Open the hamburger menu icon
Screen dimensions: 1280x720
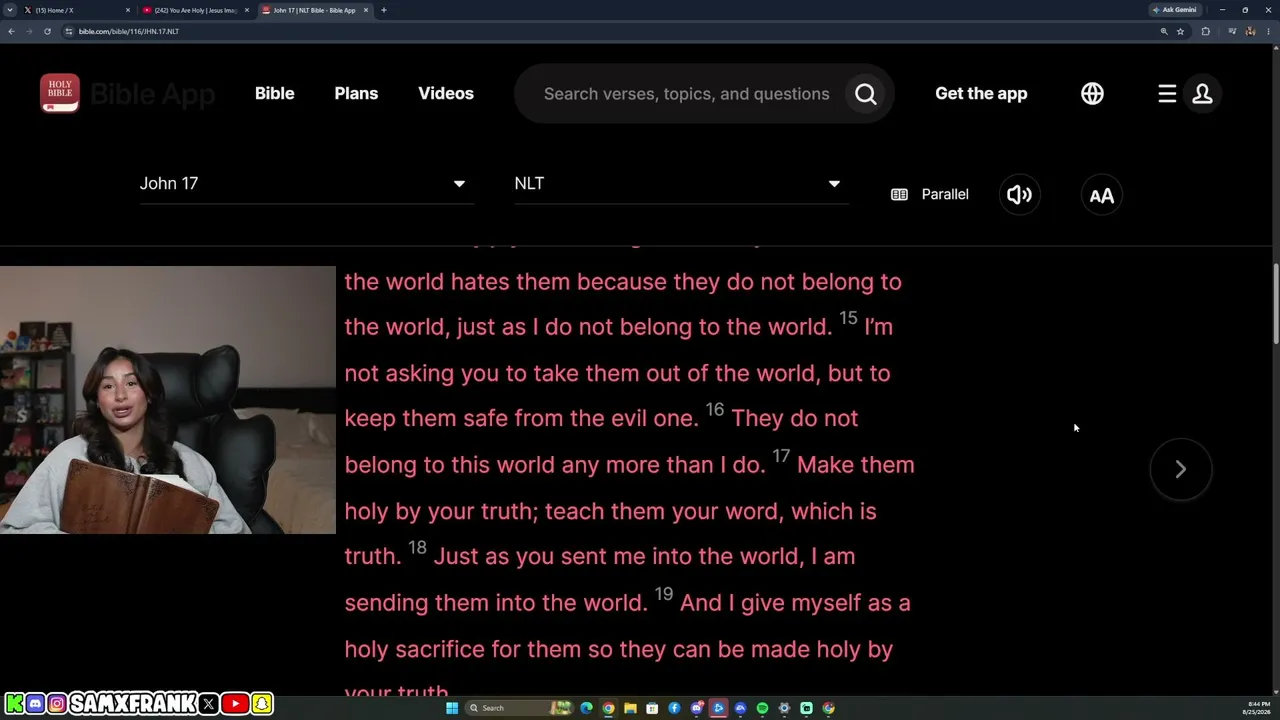1167,93
